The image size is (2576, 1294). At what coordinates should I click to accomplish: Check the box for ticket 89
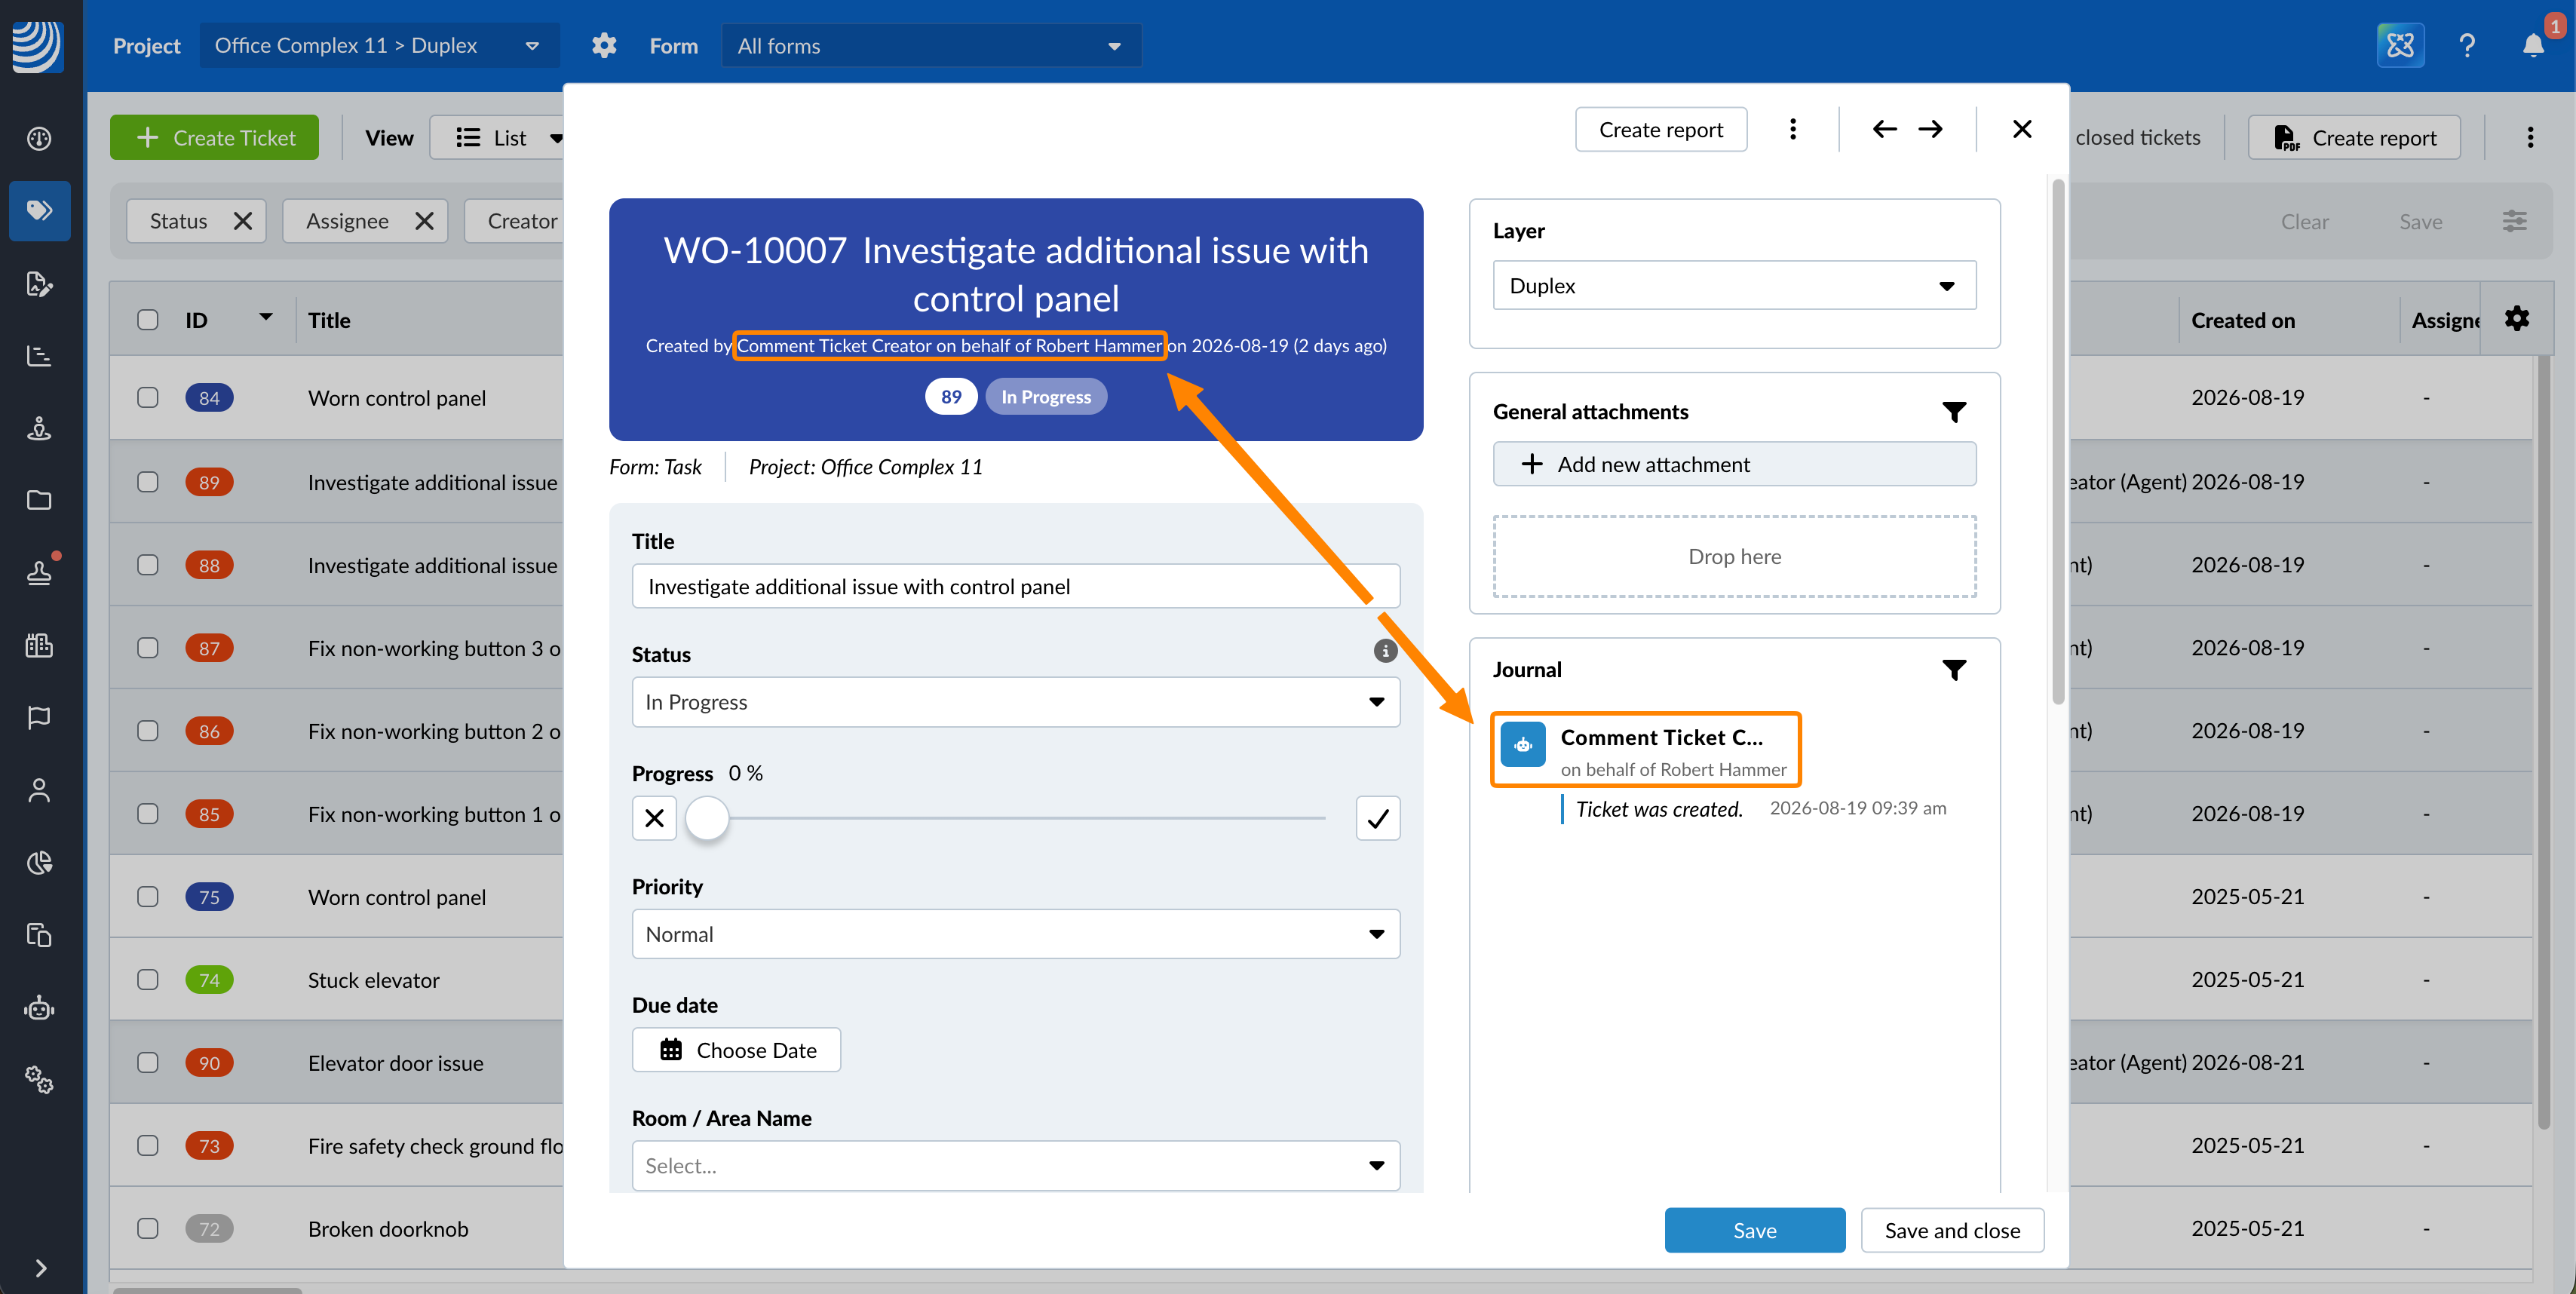tap(148, 482)
